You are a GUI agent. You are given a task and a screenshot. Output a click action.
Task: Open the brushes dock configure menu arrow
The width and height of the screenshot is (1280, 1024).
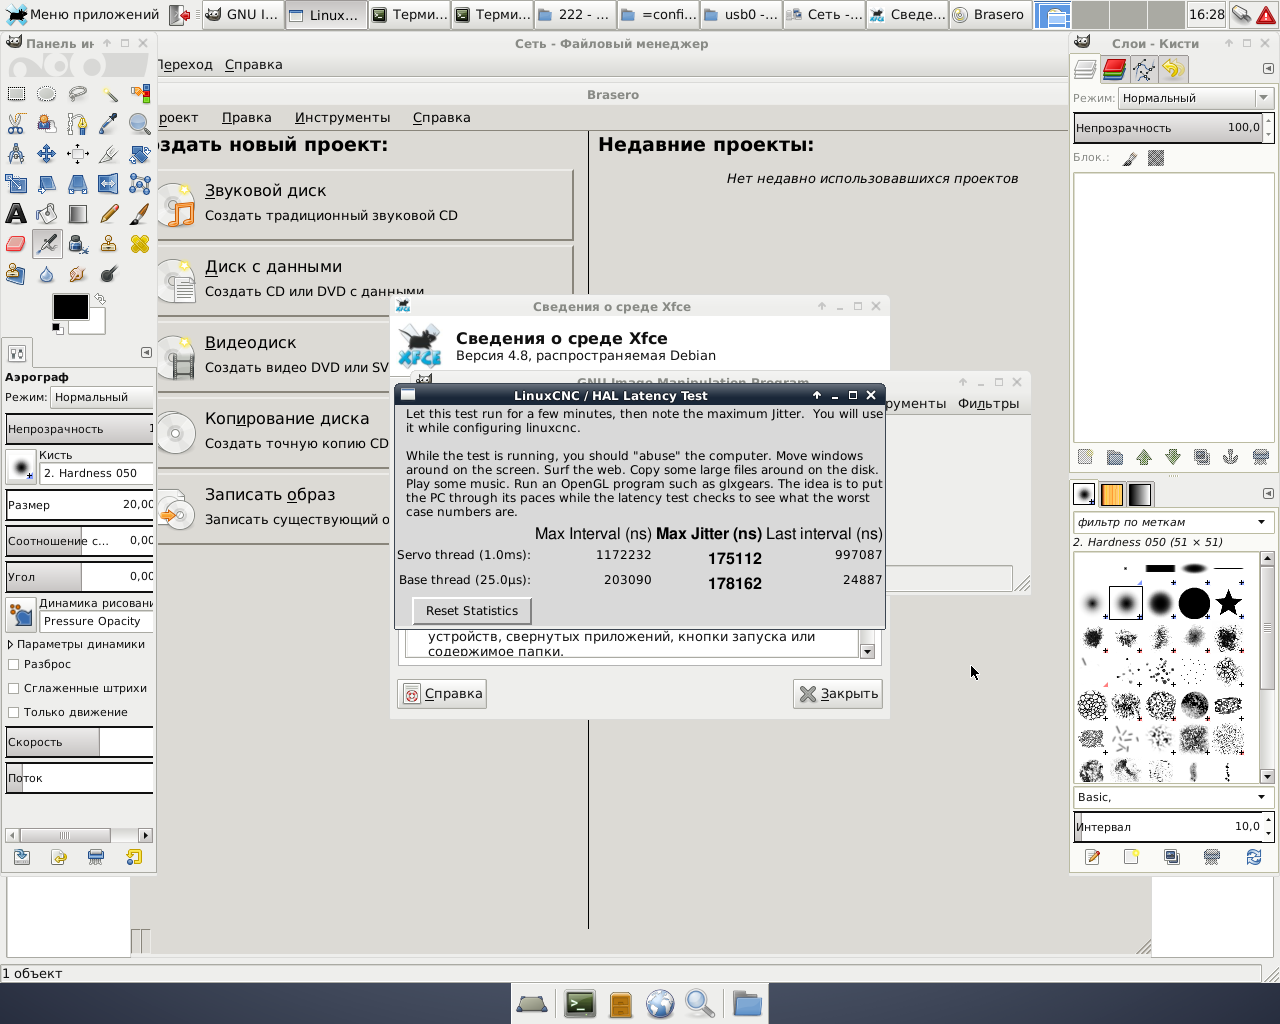click(x=1268, y=494)
